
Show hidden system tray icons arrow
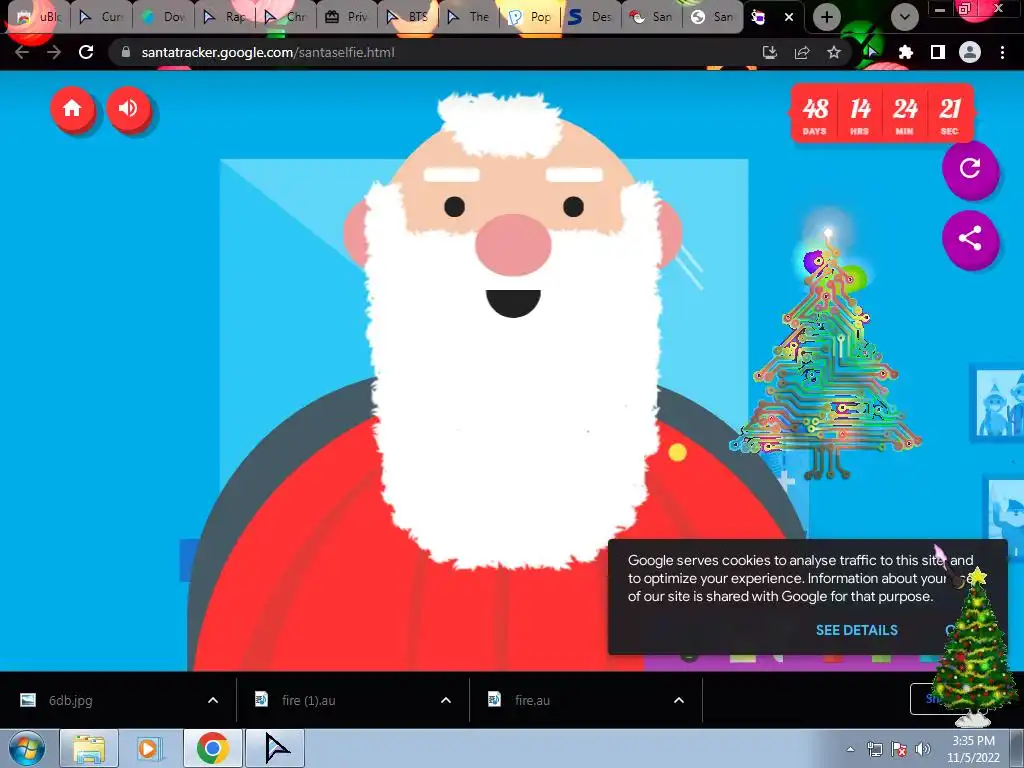[850, 749]
